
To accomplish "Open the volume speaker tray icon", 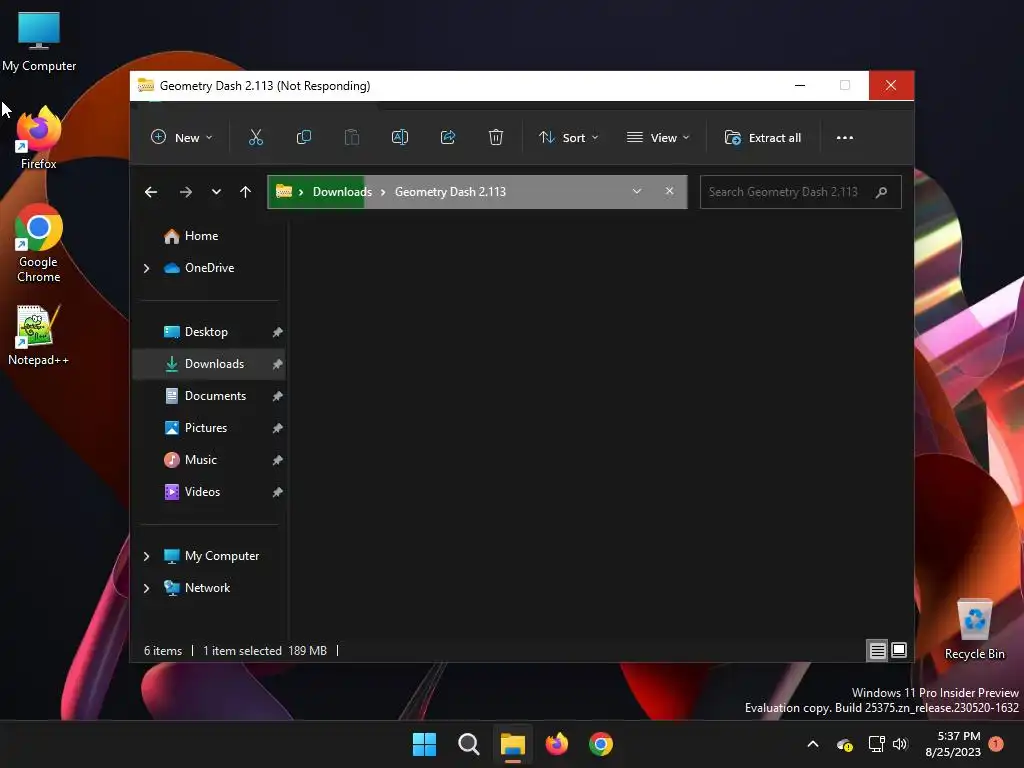I will click(x=901, y=744).
